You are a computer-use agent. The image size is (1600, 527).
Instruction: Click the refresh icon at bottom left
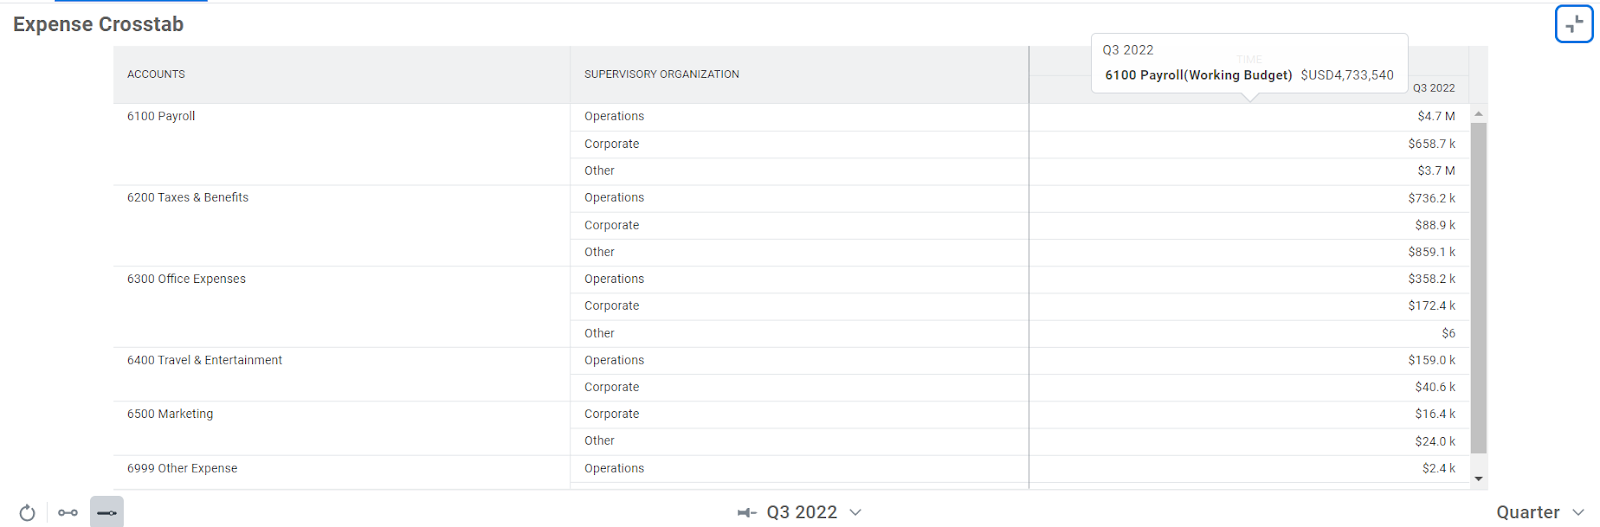[x=27, y=512]
